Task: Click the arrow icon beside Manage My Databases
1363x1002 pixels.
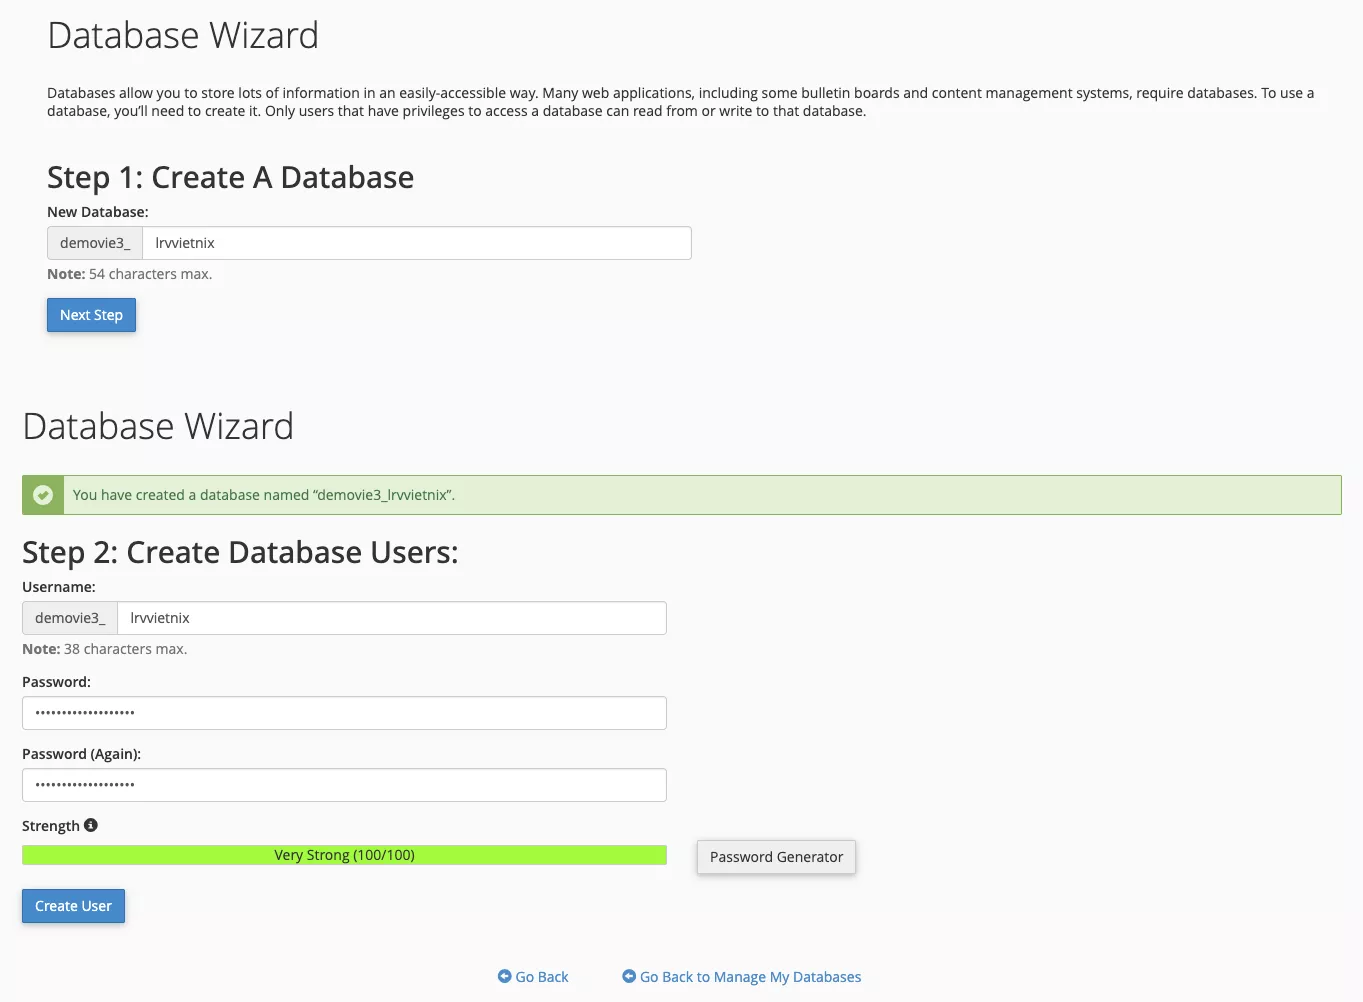Action: (x=629, y=976)
